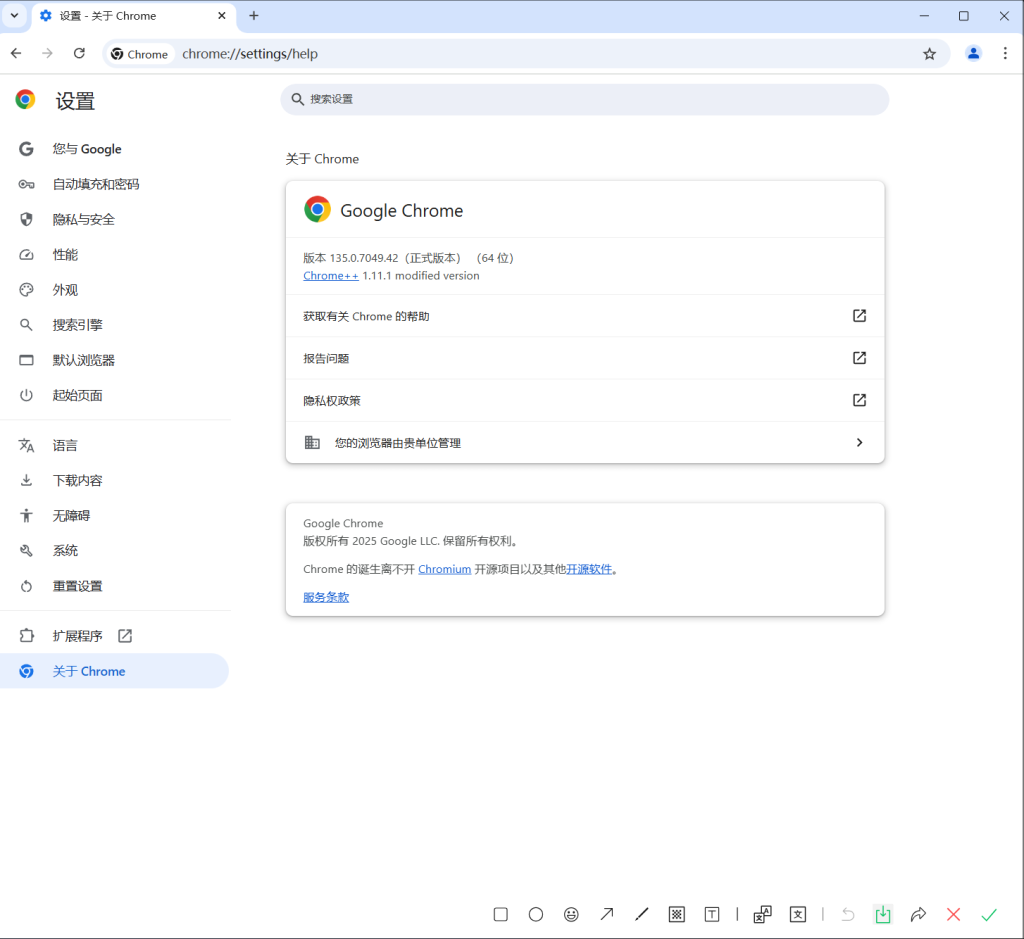Select the arrow annotation tool
The image size is (1024, 939).
(607, 914)
